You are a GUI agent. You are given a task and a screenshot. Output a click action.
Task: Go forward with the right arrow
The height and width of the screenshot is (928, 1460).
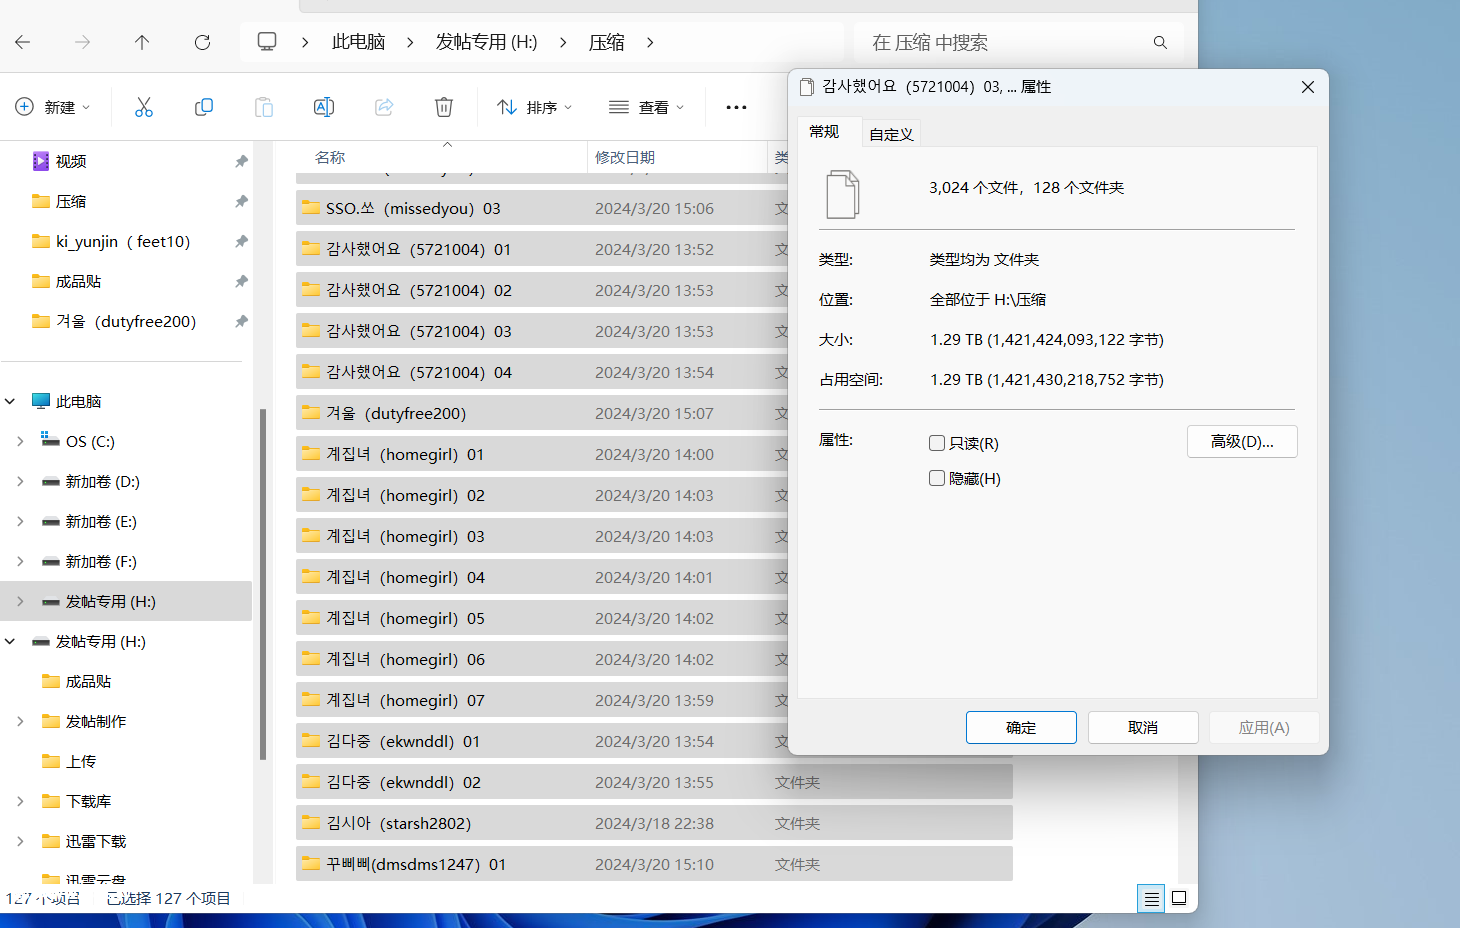coord(83,42)
